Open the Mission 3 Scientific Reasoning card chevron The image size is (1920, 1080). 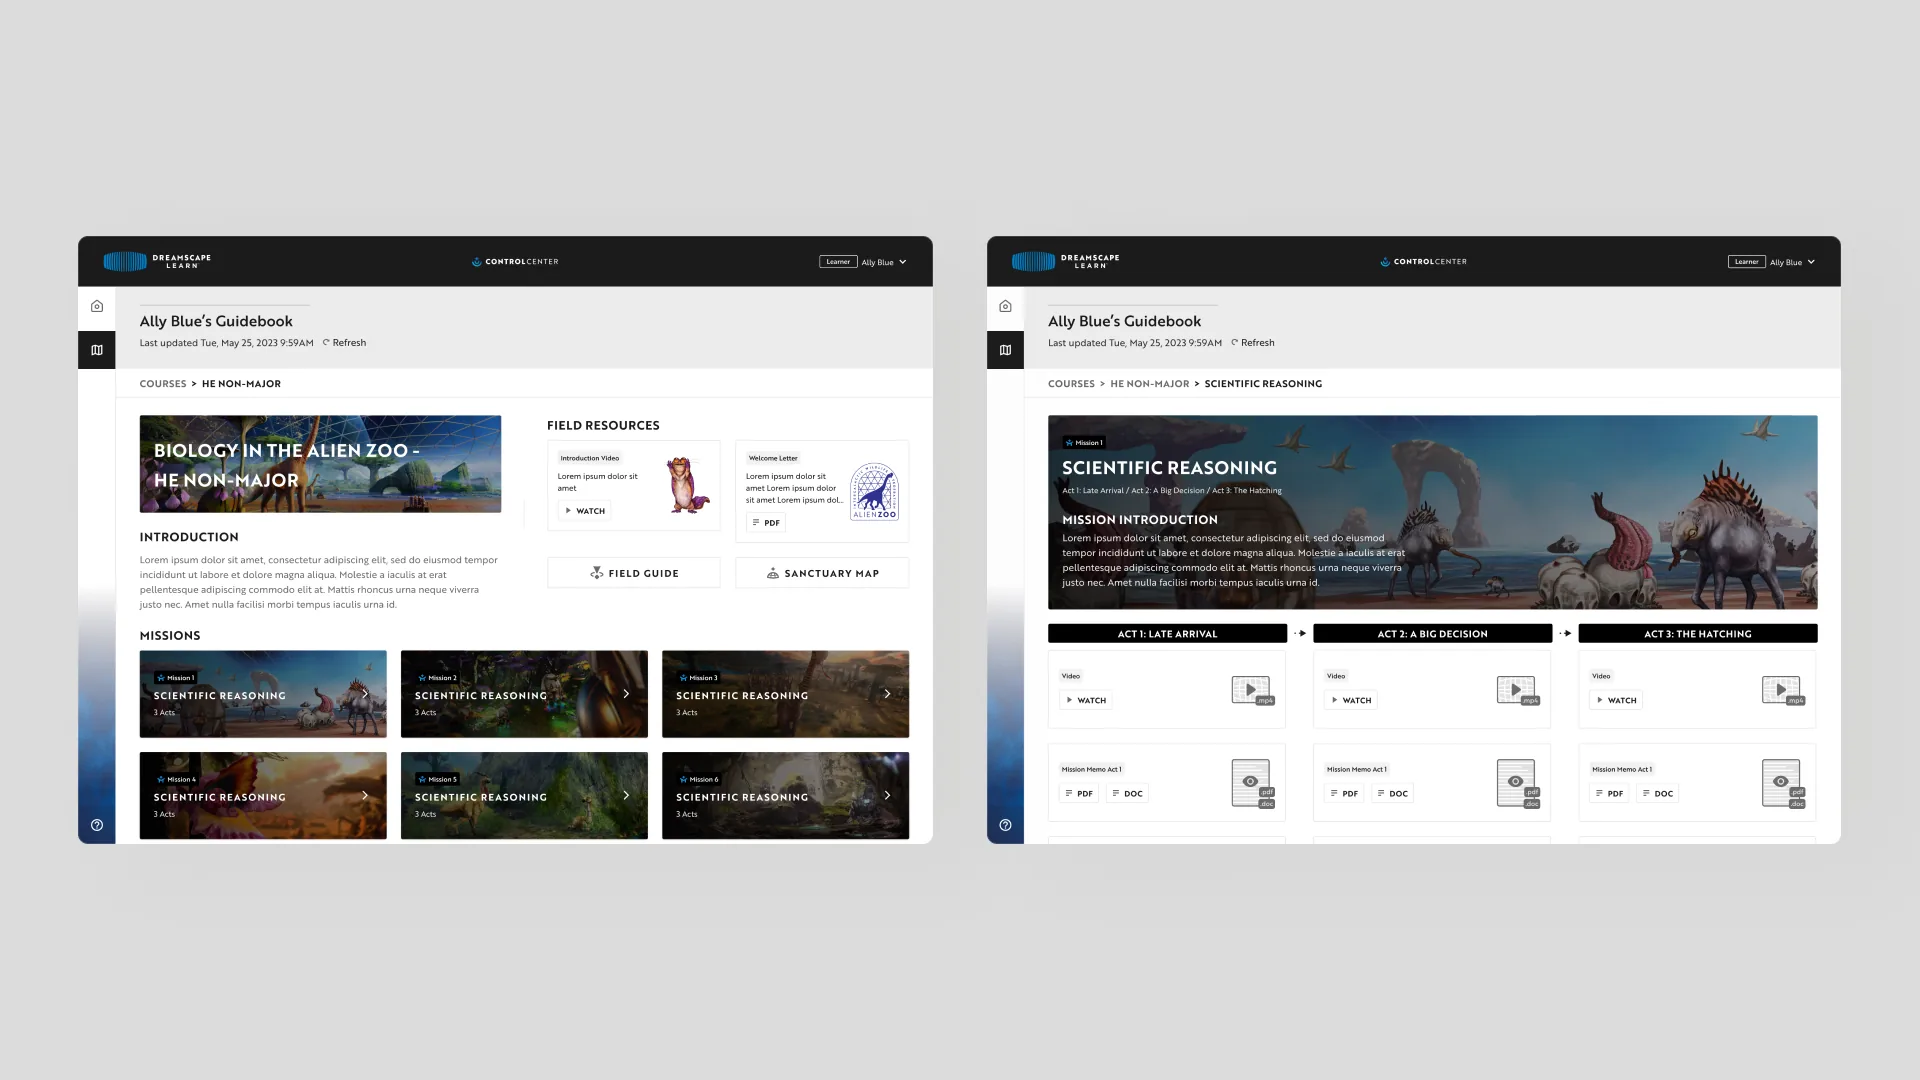887,694
